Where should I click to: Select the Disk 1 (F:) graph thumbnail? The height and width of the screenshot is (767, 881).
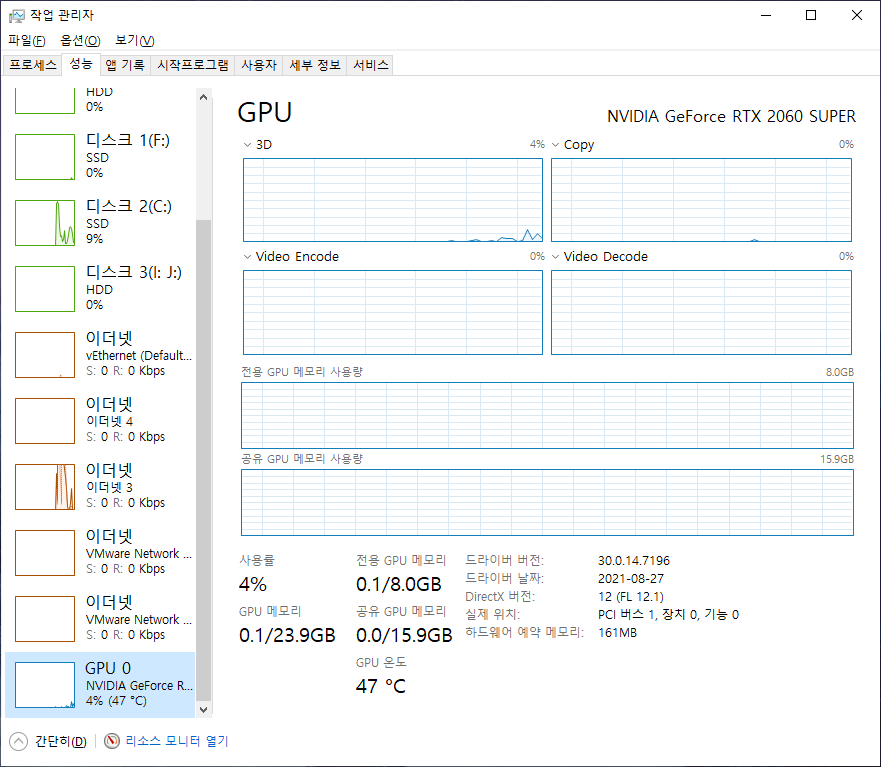(x=45, y=157)
